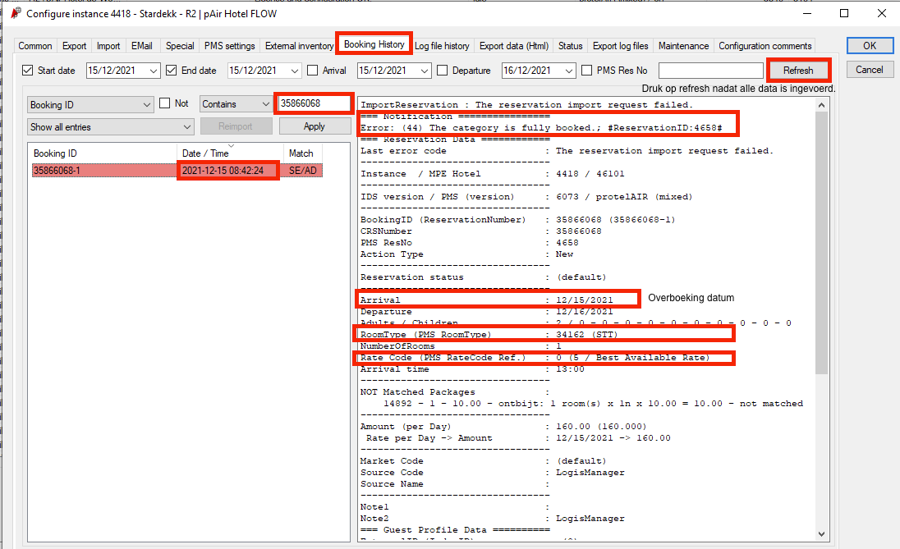The image size is (900, 549).
Task: Click the error line 'The category is fully booked'
Action: [541, 128]
